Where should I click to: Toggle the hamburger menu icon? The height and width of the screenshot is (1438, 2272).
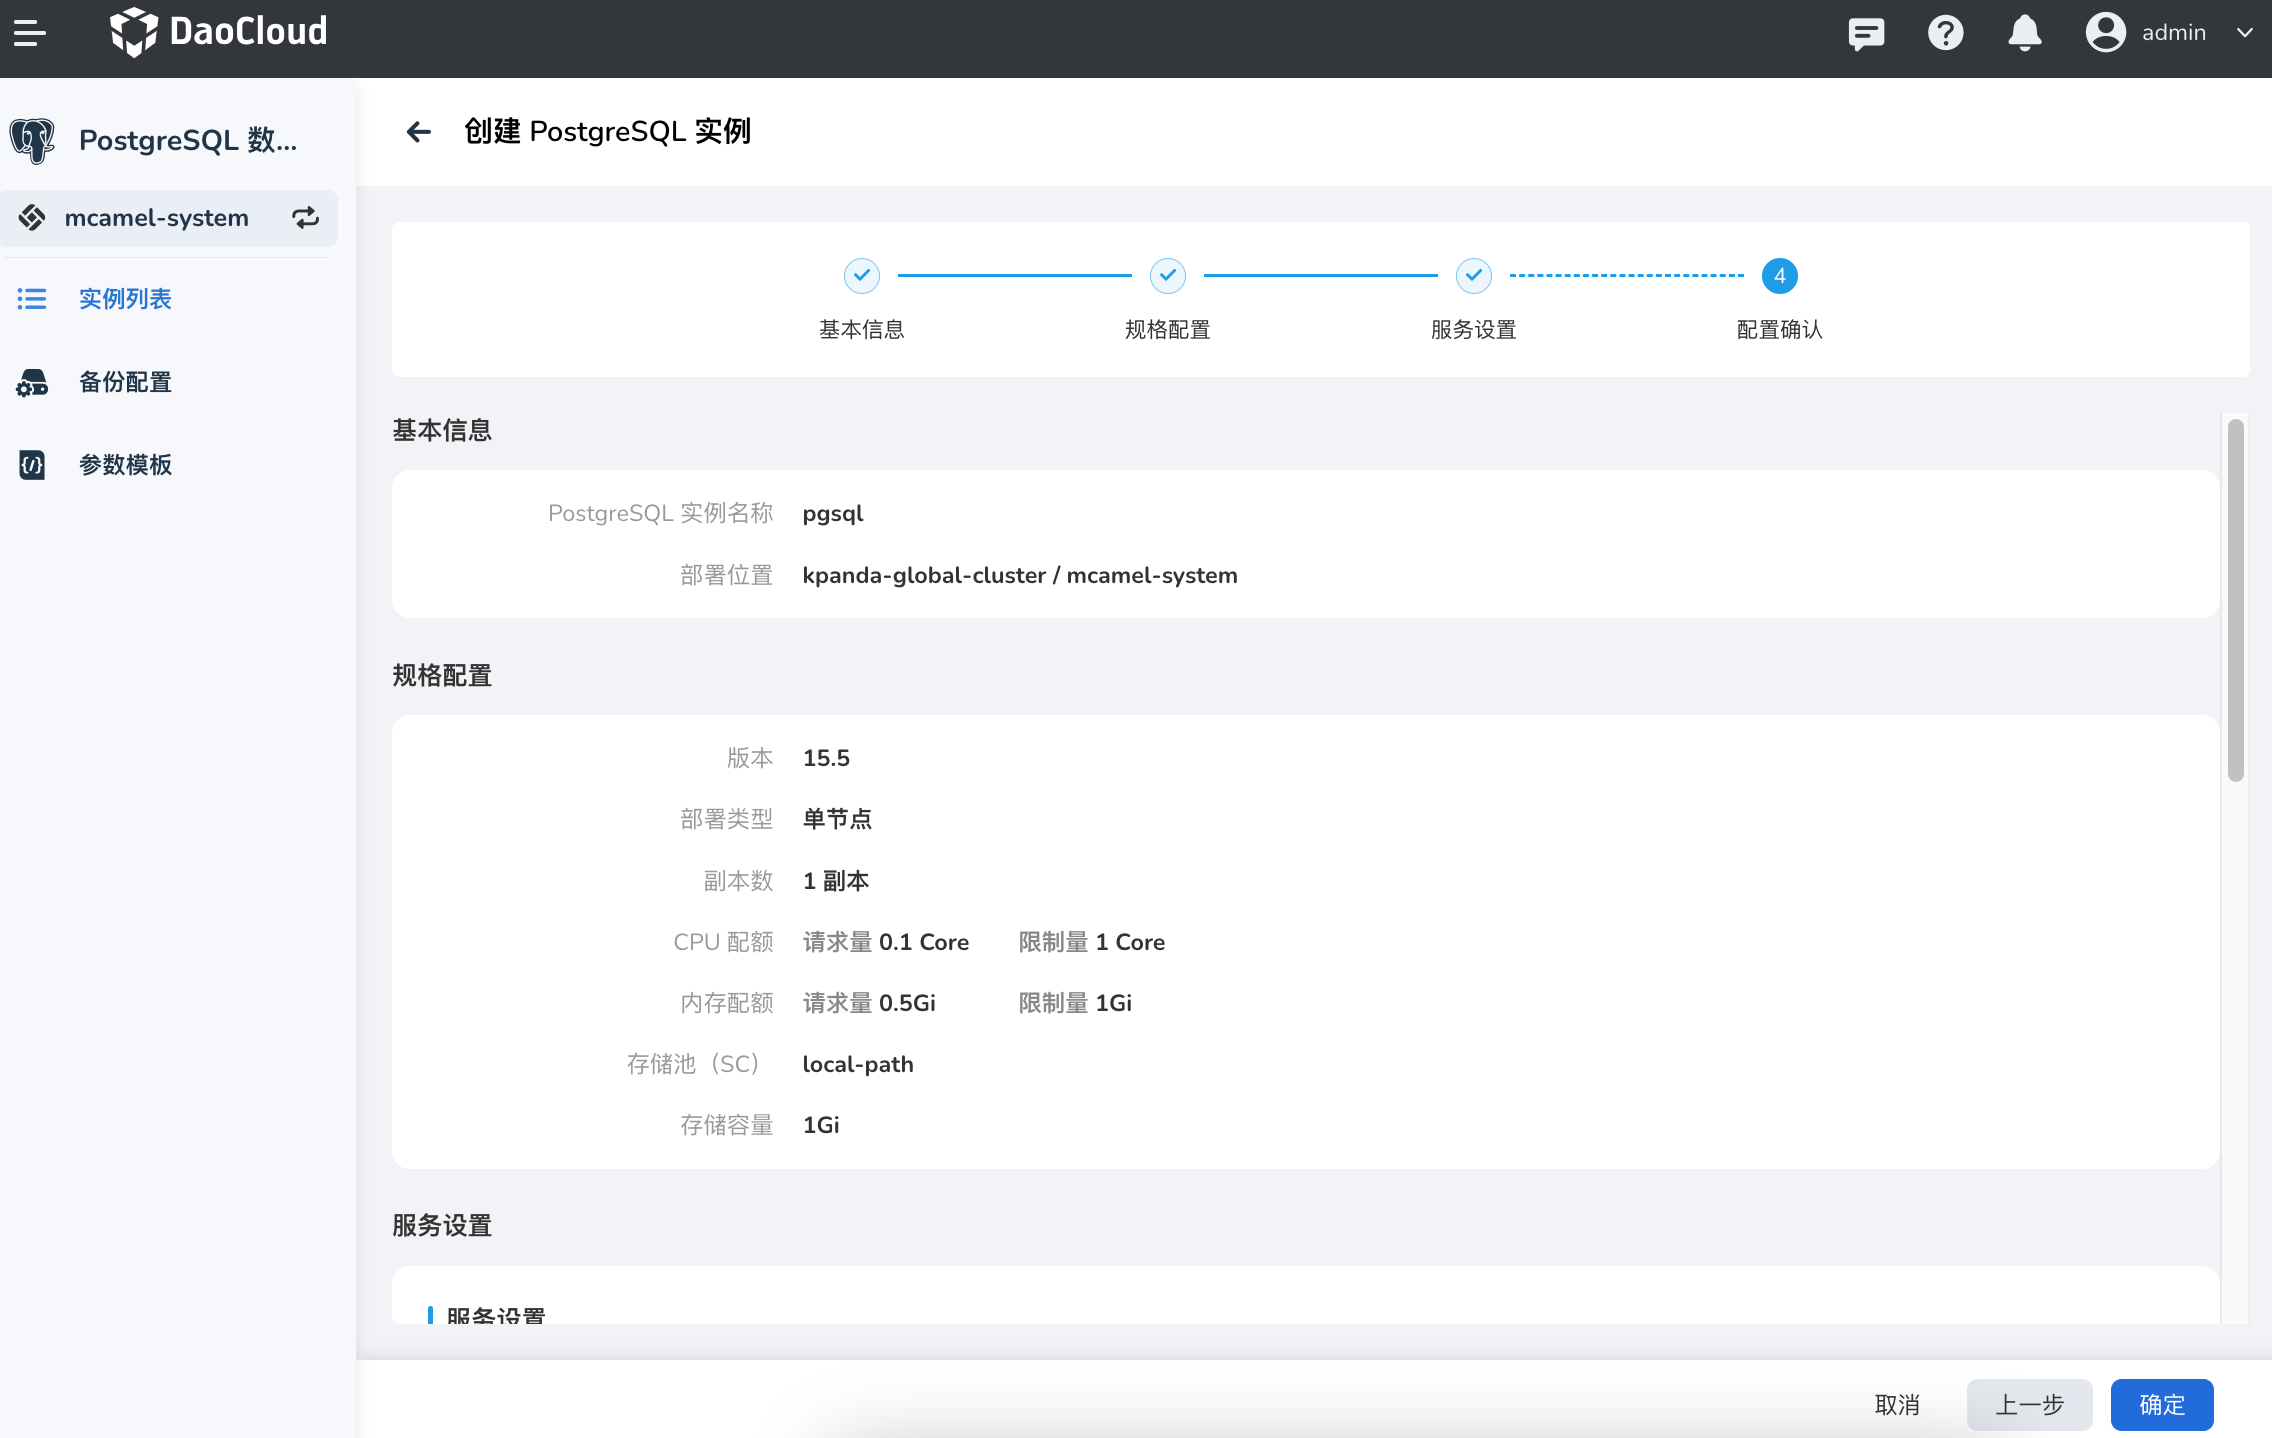[30, 33]
